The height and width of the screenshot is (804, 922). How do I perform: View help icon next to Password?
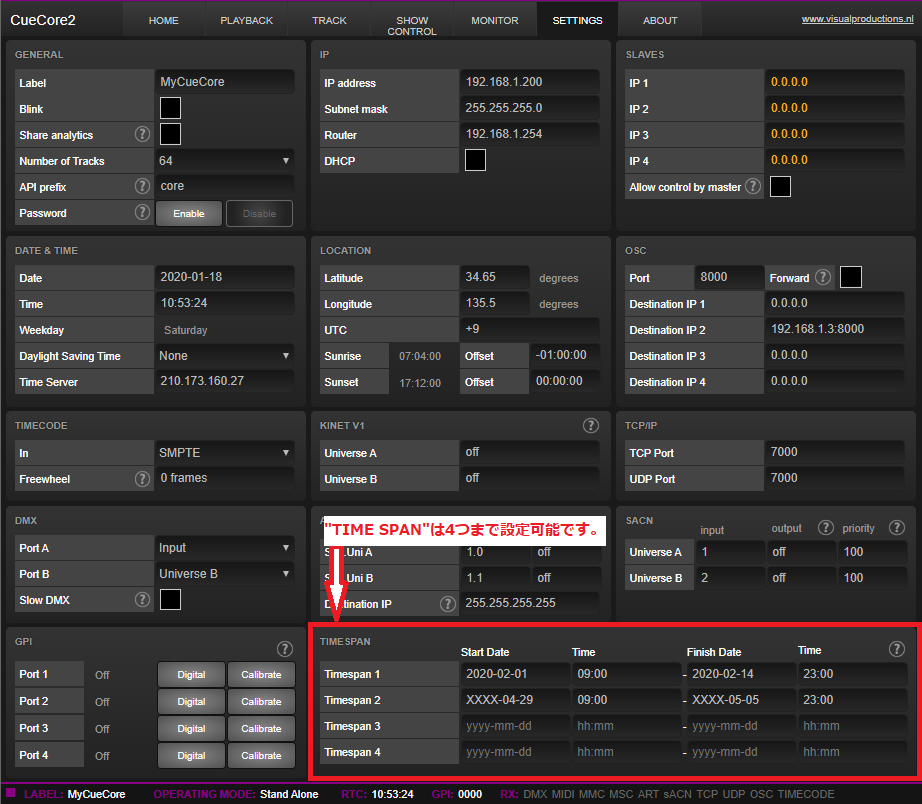pyautogui.click(x=142, y=212)
